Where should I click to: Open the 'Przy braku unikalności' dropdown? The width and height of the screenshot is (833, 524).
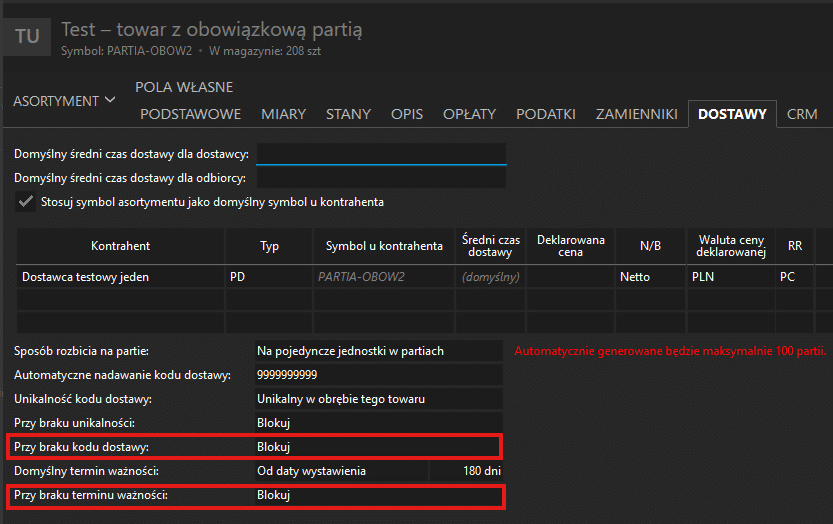click(378, 422)
